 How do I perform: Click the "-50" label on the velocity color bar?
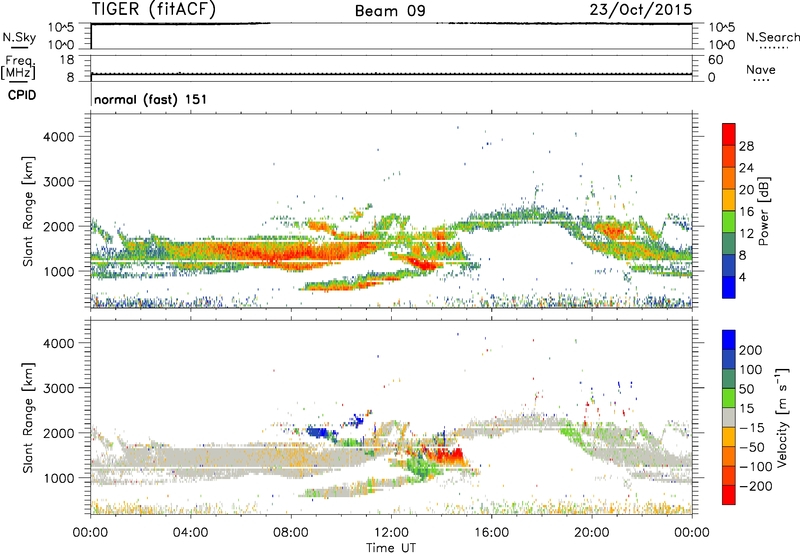click(x=752, y=447)
